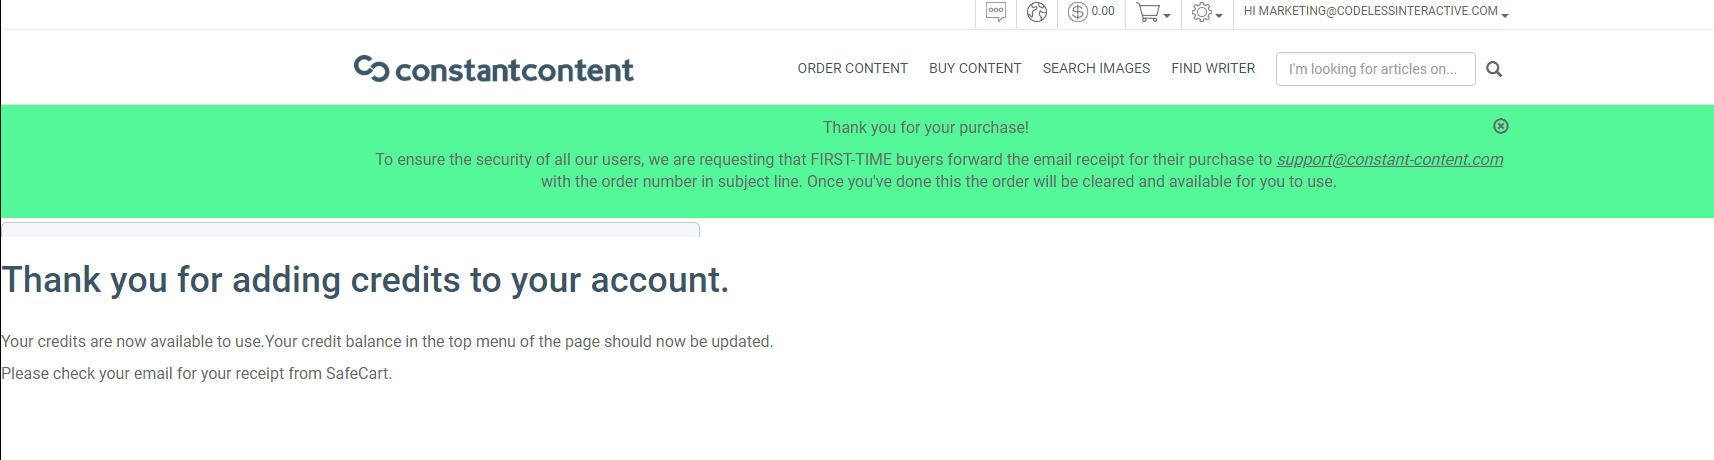Expand the HI MARKETING account dropdown
The image size is (1714, 460).
pos(1376,12)
